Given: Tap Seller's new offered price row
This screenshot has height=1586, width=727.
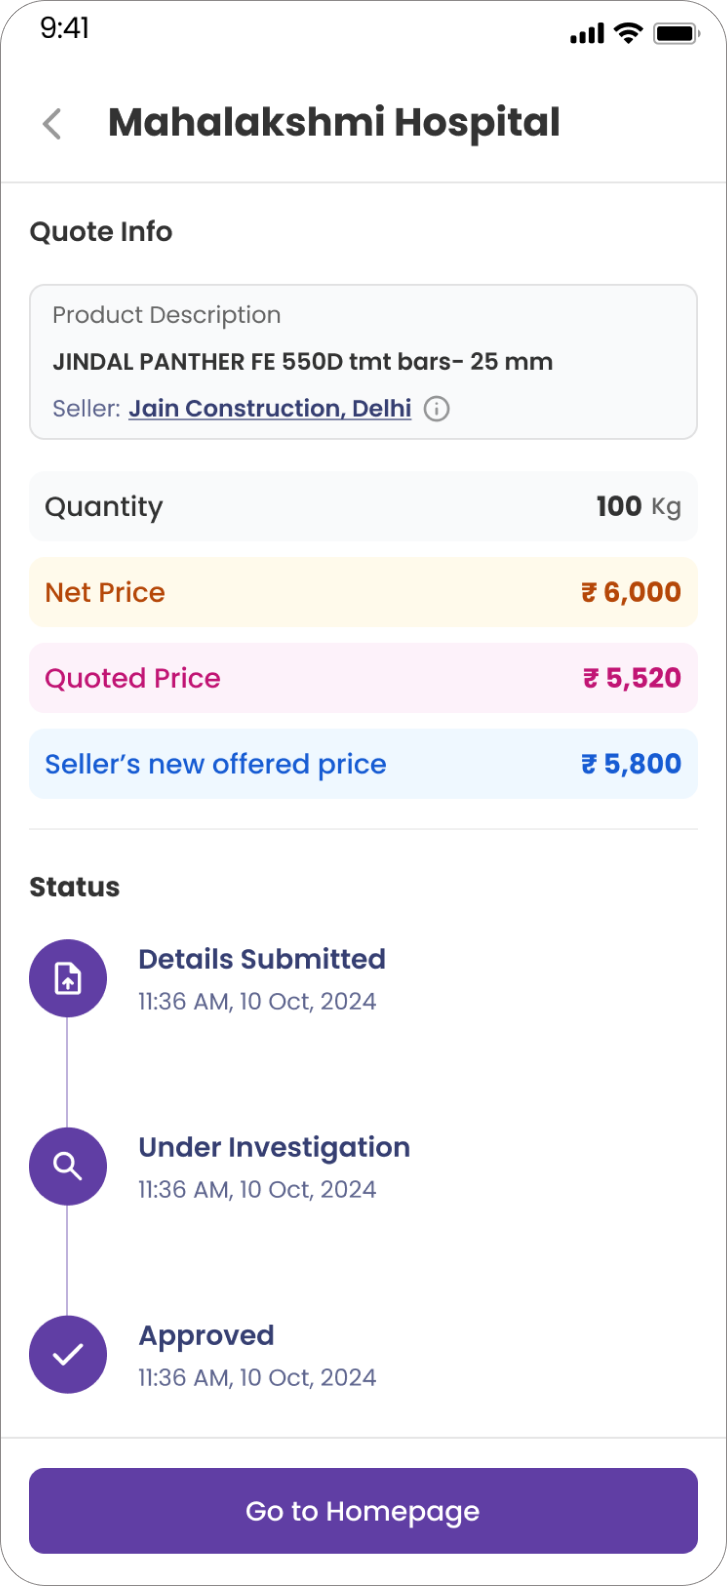Looking at the screenshot, I should point(363,764).
